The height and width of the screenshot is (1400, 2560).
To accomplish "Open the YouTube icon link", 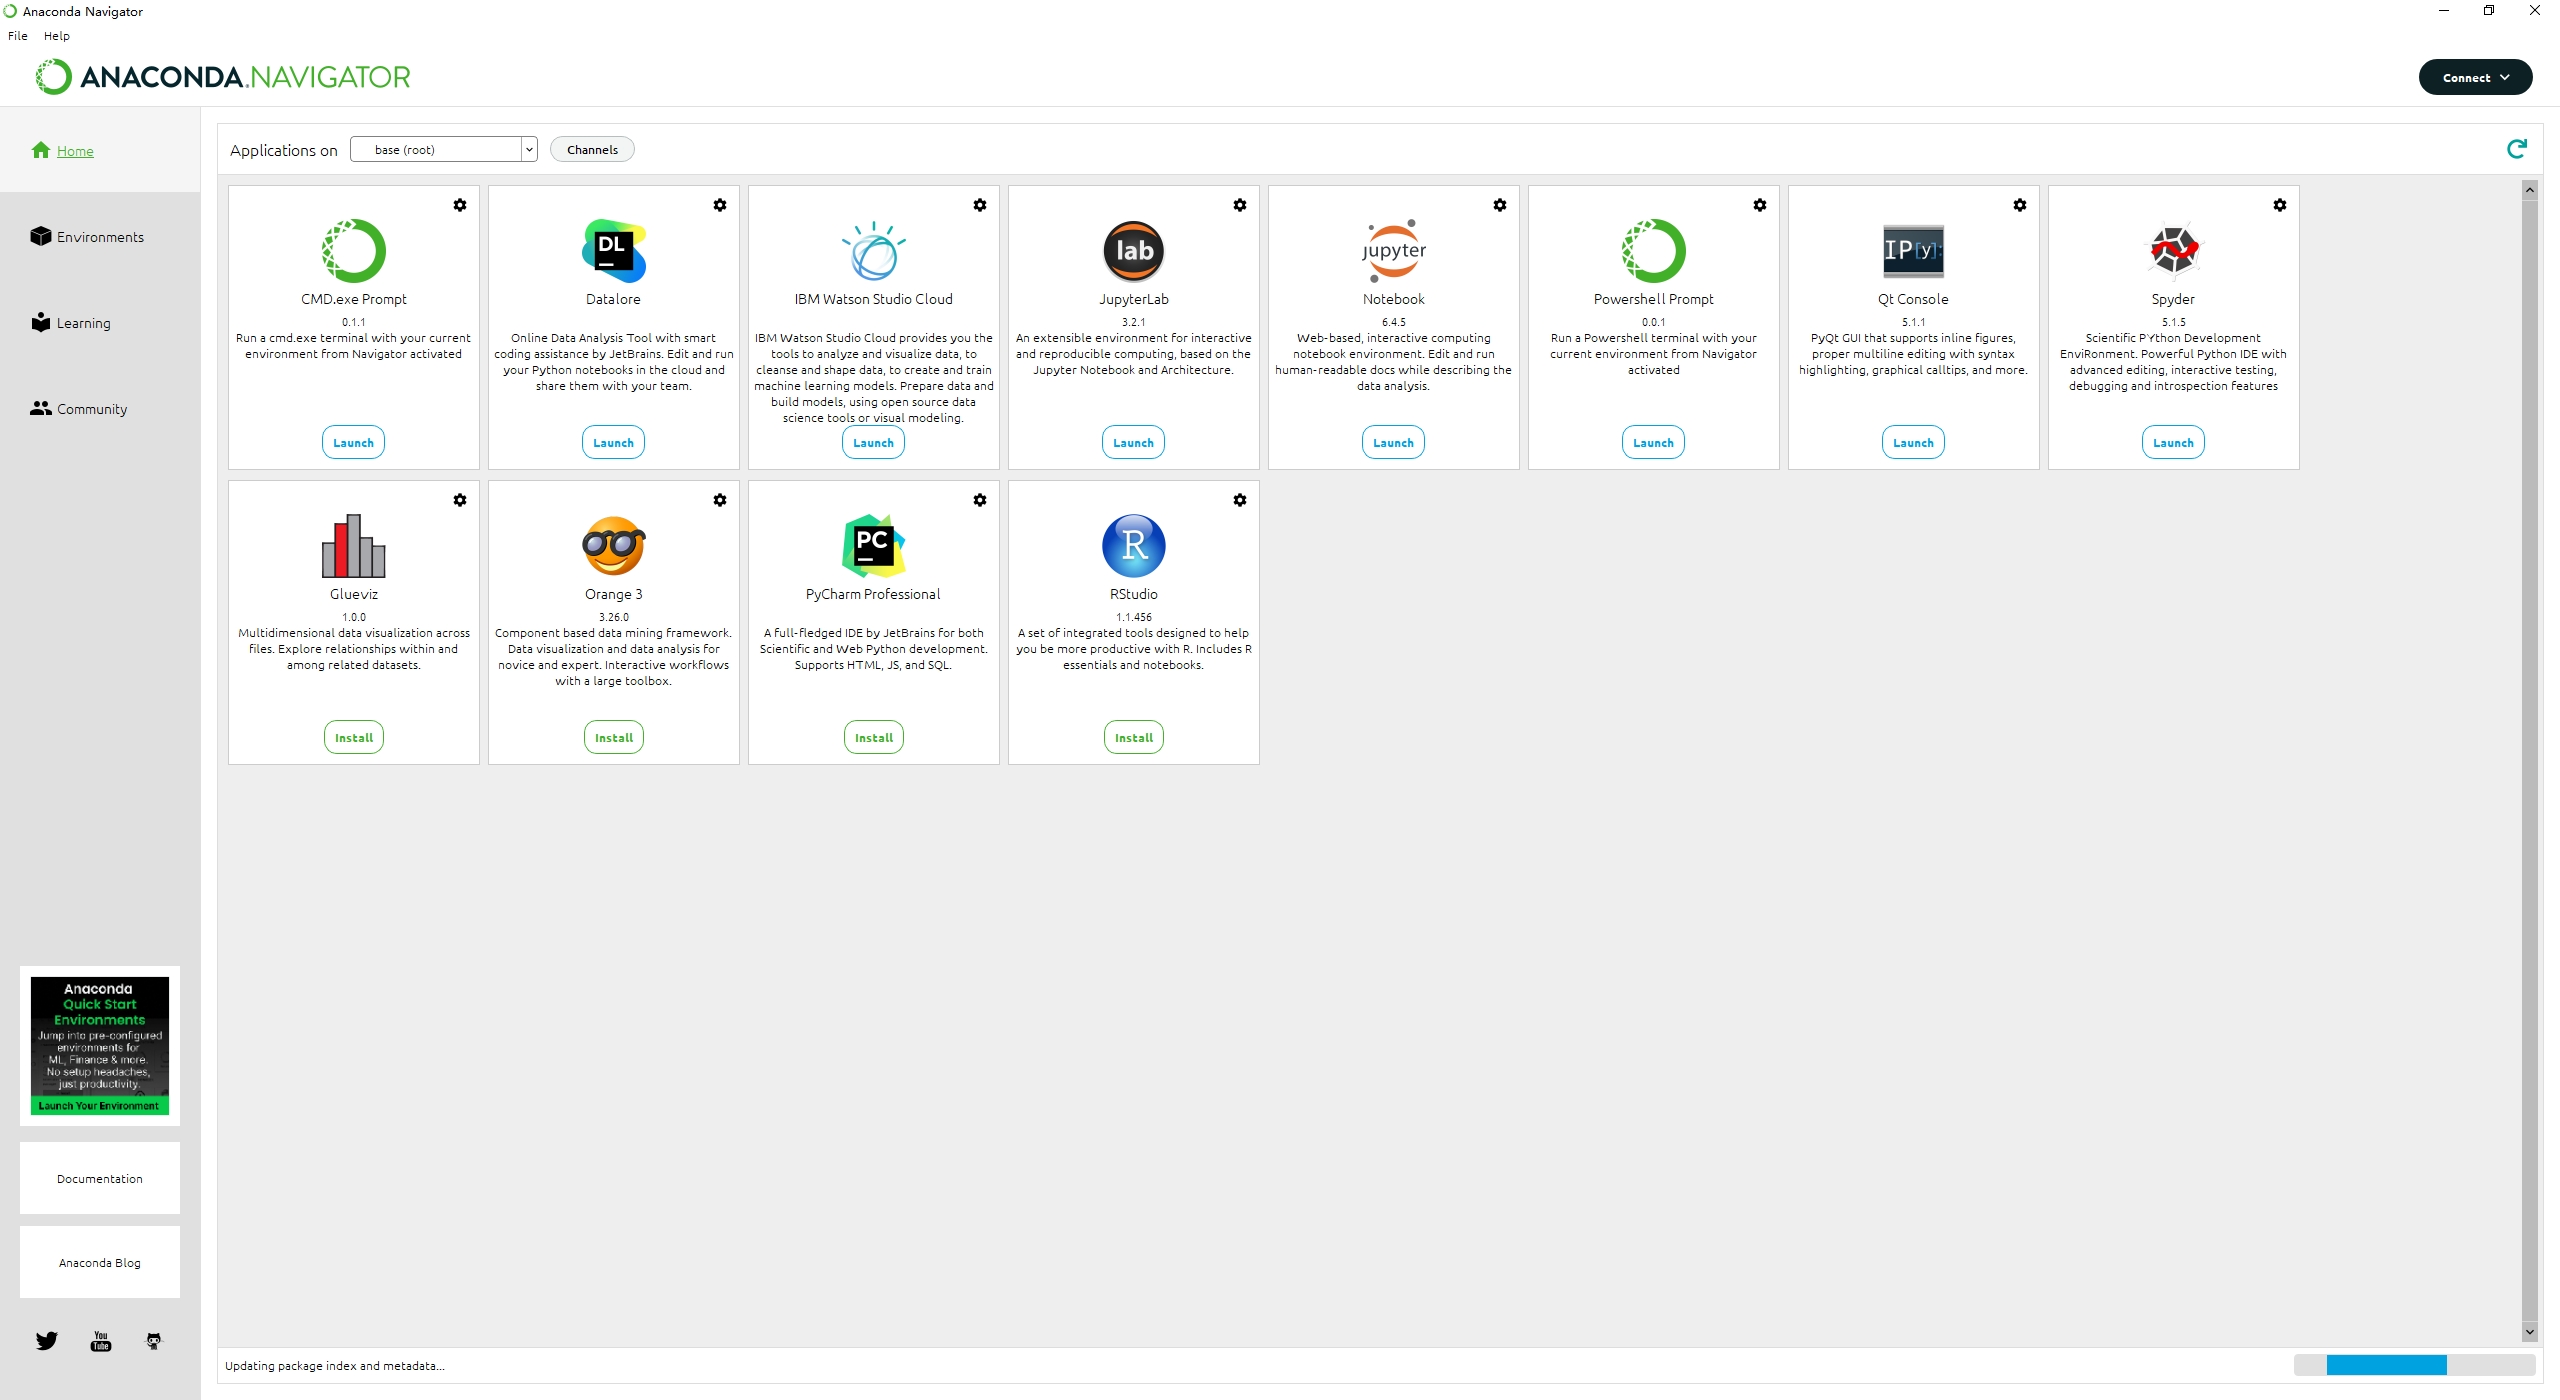I will point(101,1341).
